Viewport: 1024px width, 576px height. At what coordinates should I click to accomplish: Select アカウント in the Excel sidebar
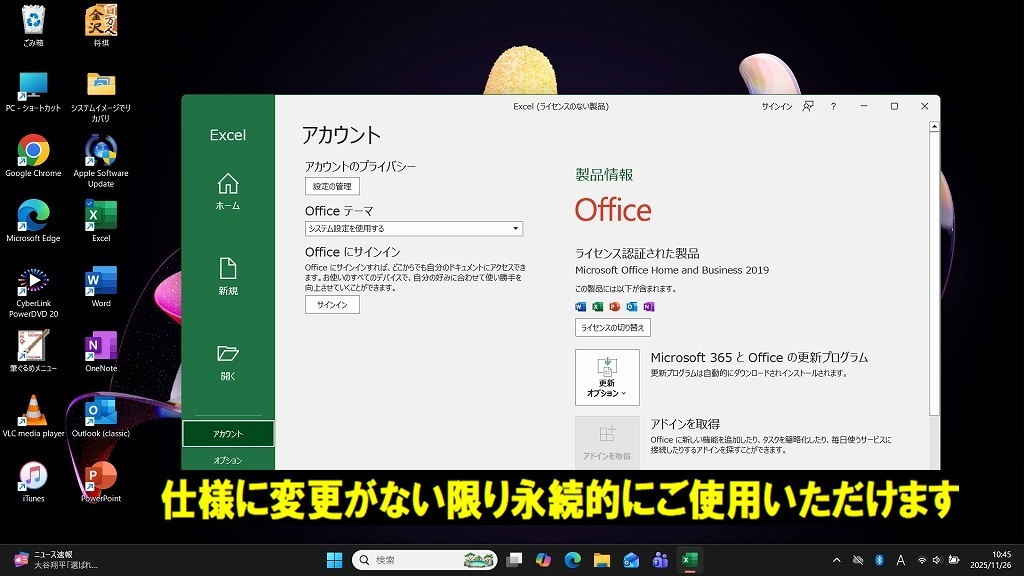[x=228, y=434]
